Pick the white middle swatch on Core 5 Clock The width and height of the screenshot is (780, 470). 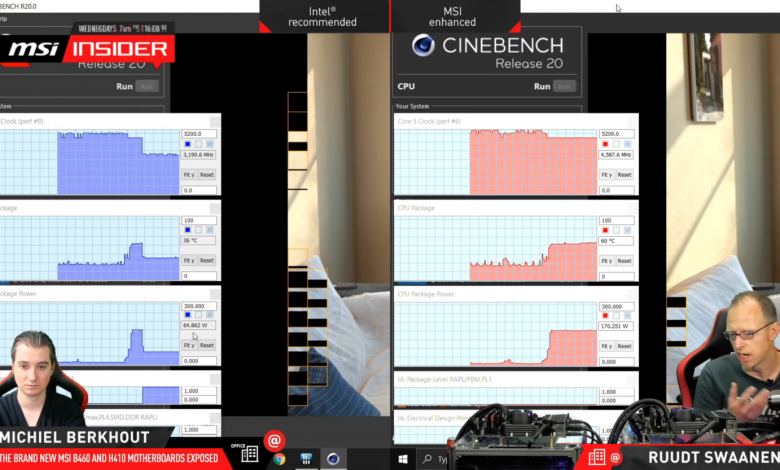(616, 144)
